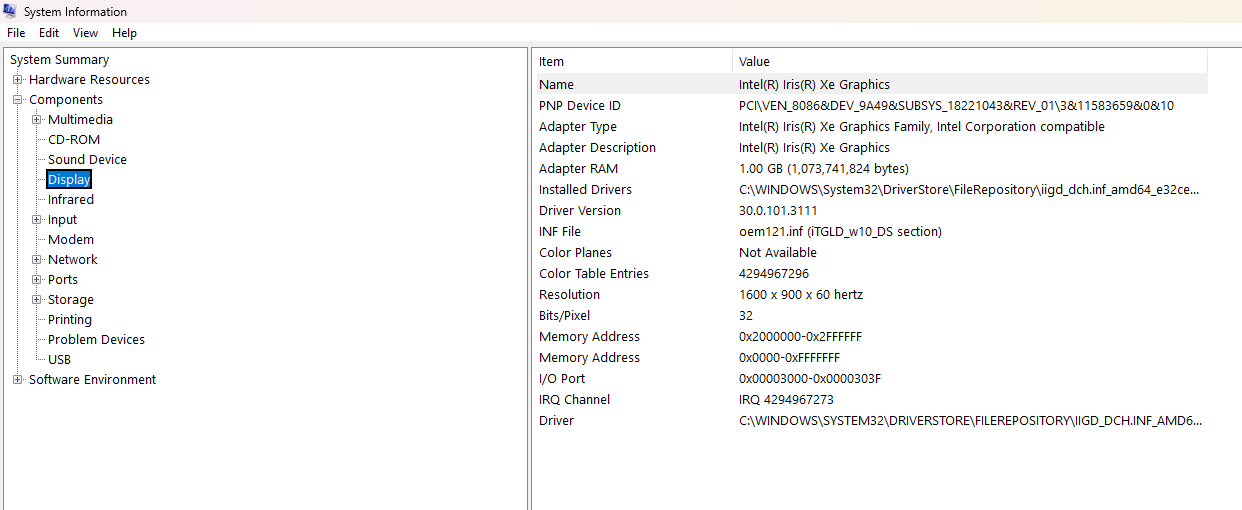Select the Adapter RAM row
This screenshot has height=510, width=1242.
(x=870, y=169)
